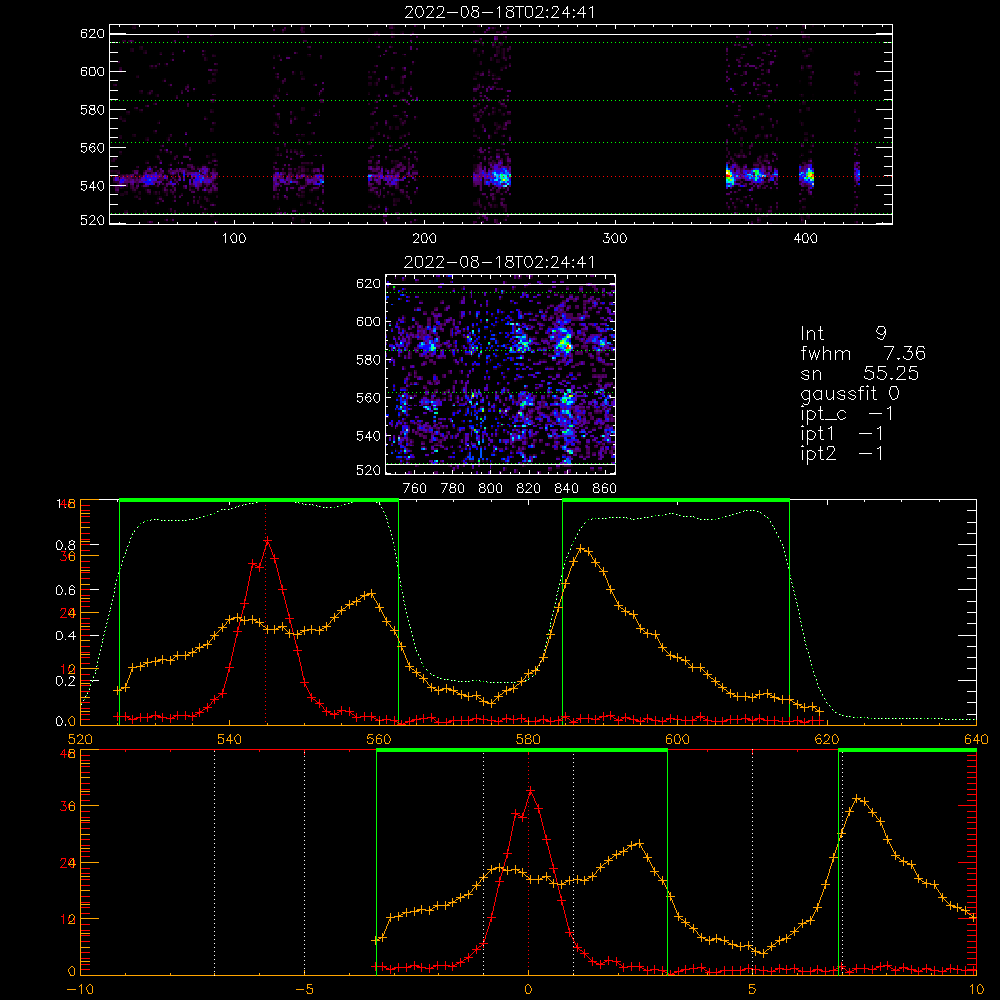Click the red curve peak at 0 in bottom plot

531,791
